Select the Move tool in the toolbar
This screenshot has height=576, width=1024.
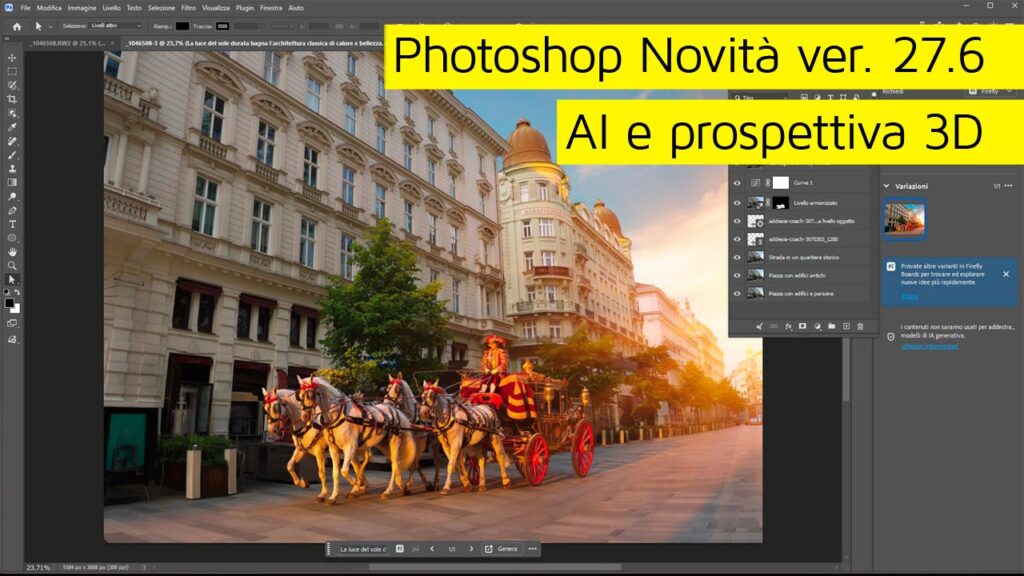pos(12,57)
